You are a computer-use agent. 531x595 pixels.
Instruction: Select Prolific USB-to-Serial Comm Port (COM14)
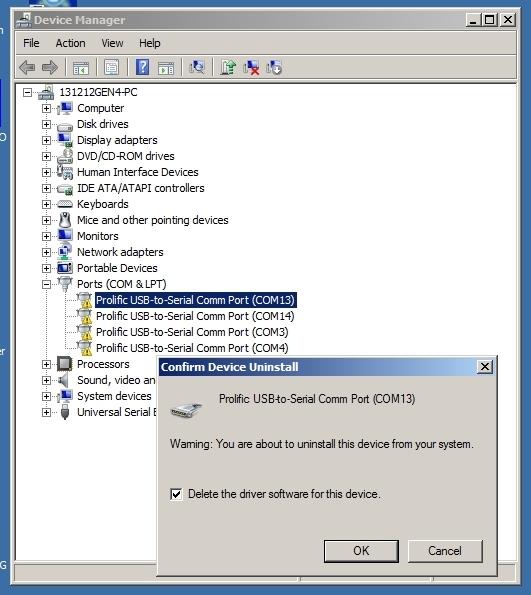(195, 316)
